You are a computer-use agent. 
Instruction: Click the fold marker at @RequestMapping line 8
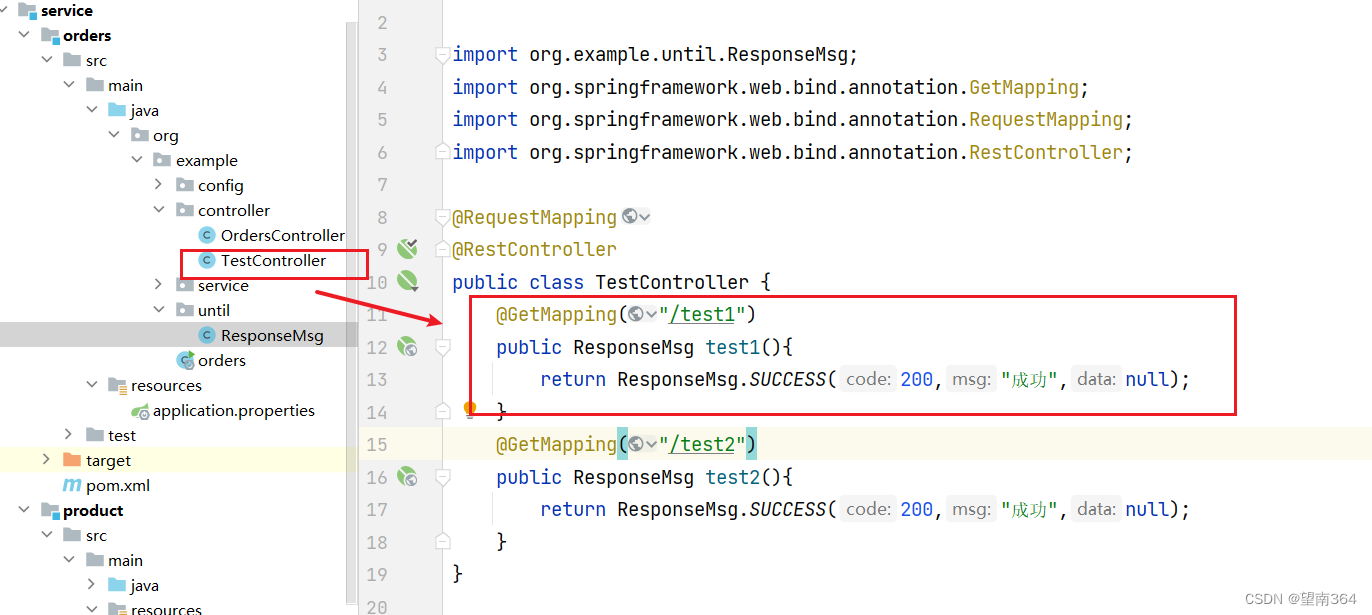point(442,217)
